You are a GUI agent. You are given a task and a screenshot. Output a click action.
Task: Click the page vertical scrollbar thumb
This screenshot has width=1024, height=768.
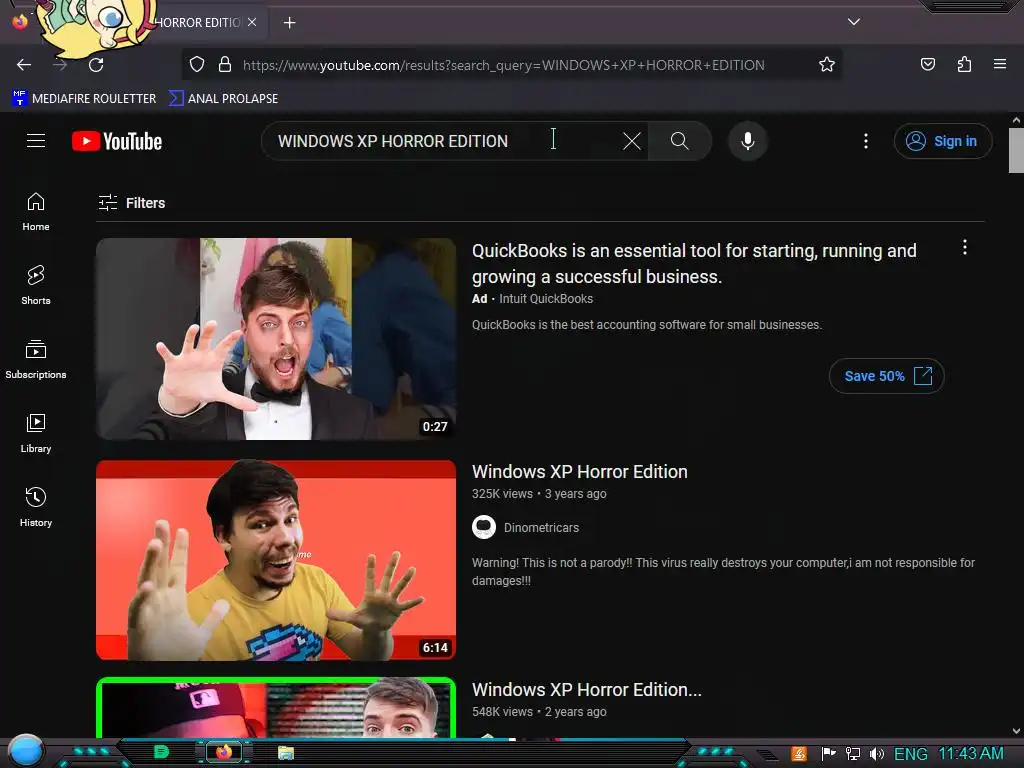tap(1016, 150)
